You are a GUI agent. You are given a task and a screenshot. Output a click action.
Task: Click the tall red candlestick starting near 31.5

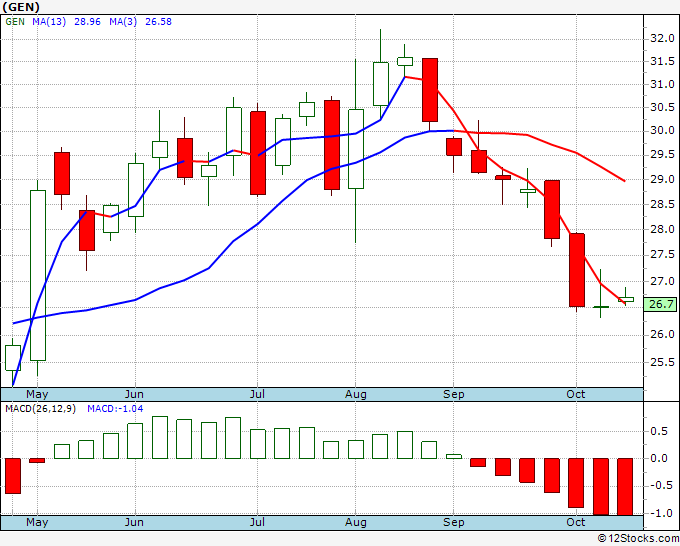[x=430, y=90]
